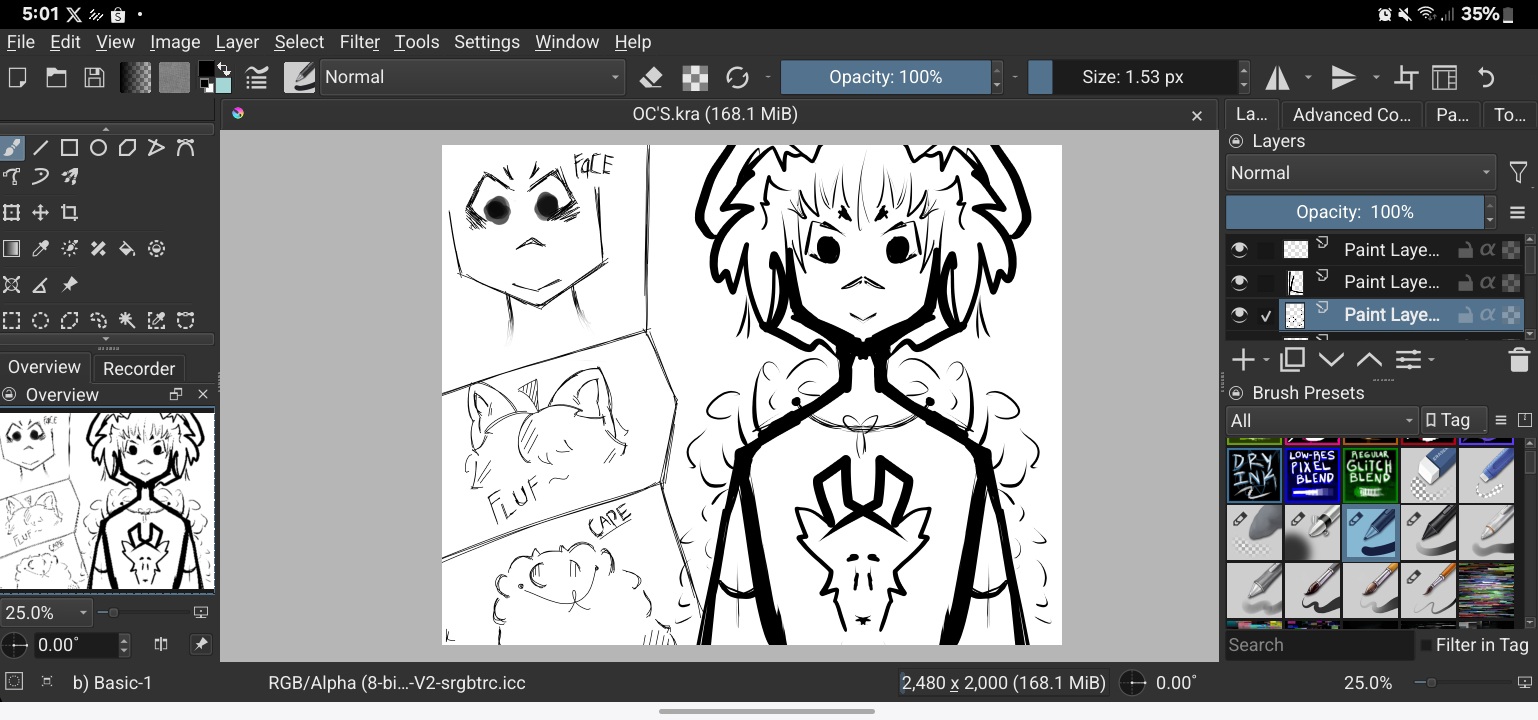Image resolution: width=1538 pixels, height=720 pixels.
Task: Expand the add layer dropdown arrow
Action: coord(1266,359)
